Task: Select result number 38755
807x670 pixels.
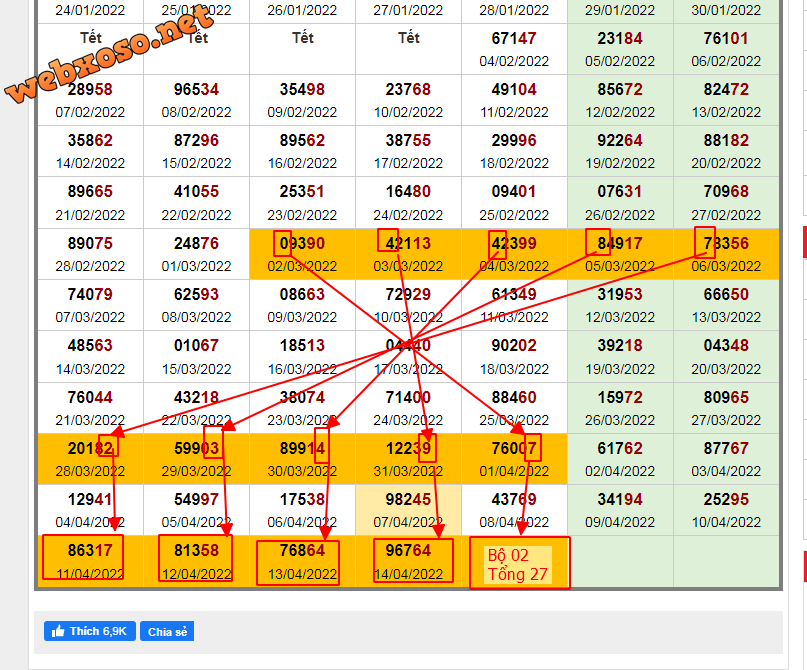Action: (x=408, y=140)
